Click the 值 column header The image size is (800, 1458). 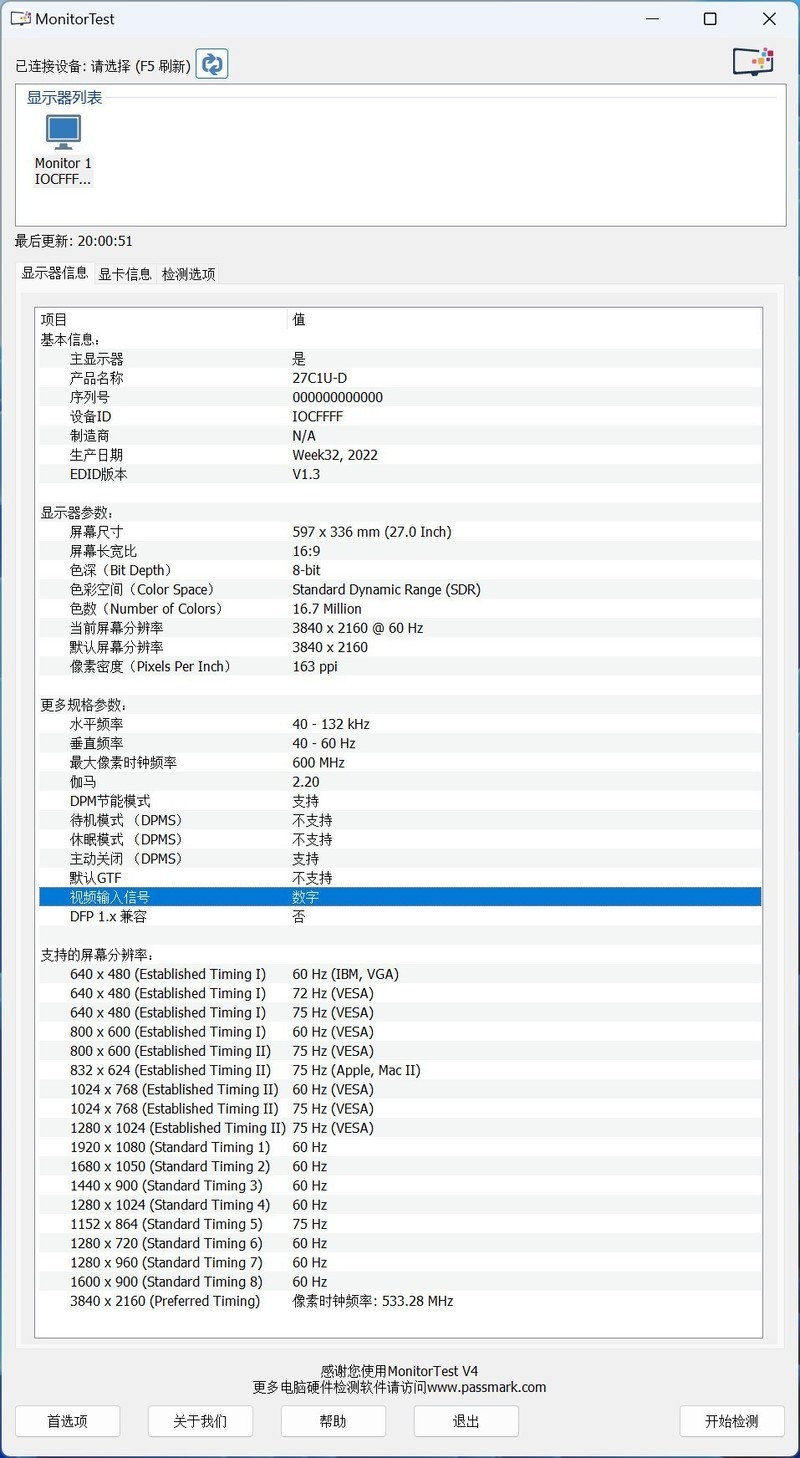298,319
